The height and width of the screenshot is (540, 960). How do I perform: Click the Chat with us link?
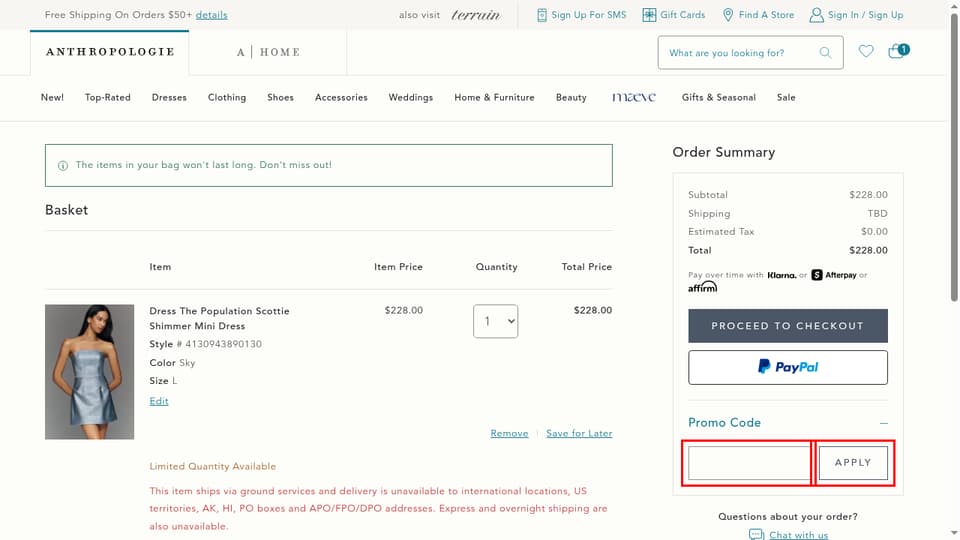[x=798, y=535]
